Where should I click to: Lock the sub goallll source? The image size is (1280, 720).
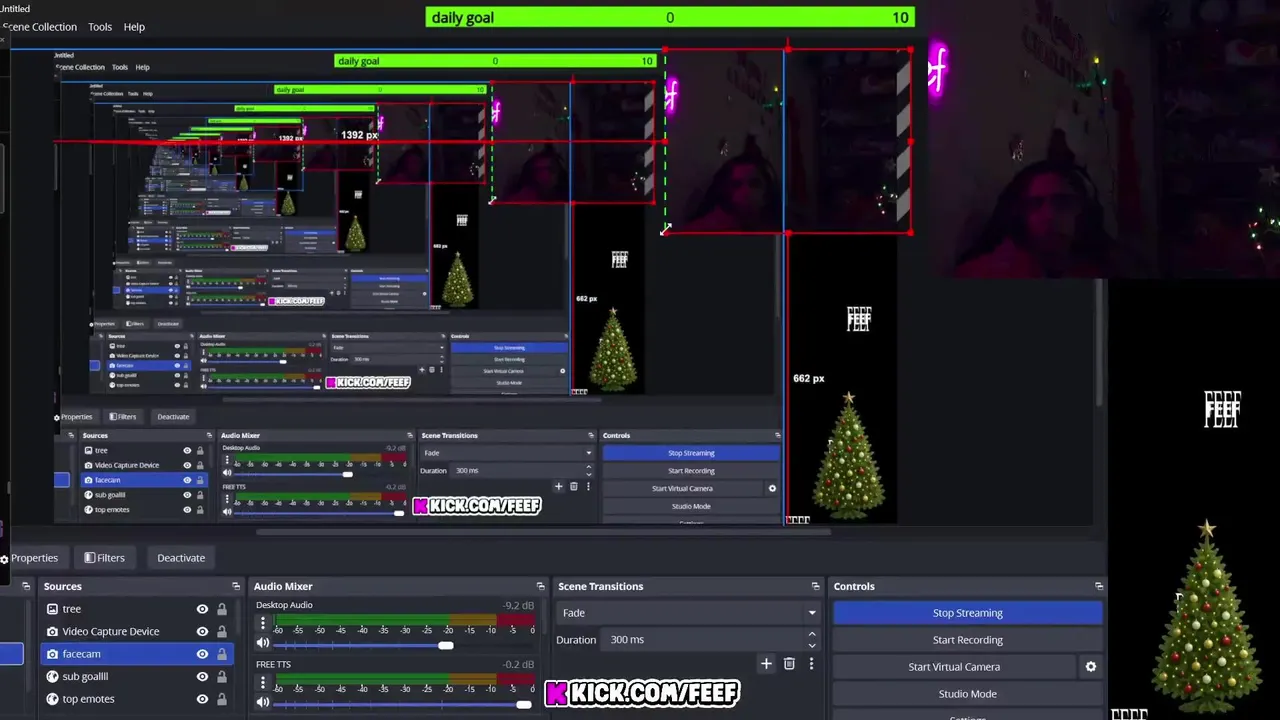222,676
